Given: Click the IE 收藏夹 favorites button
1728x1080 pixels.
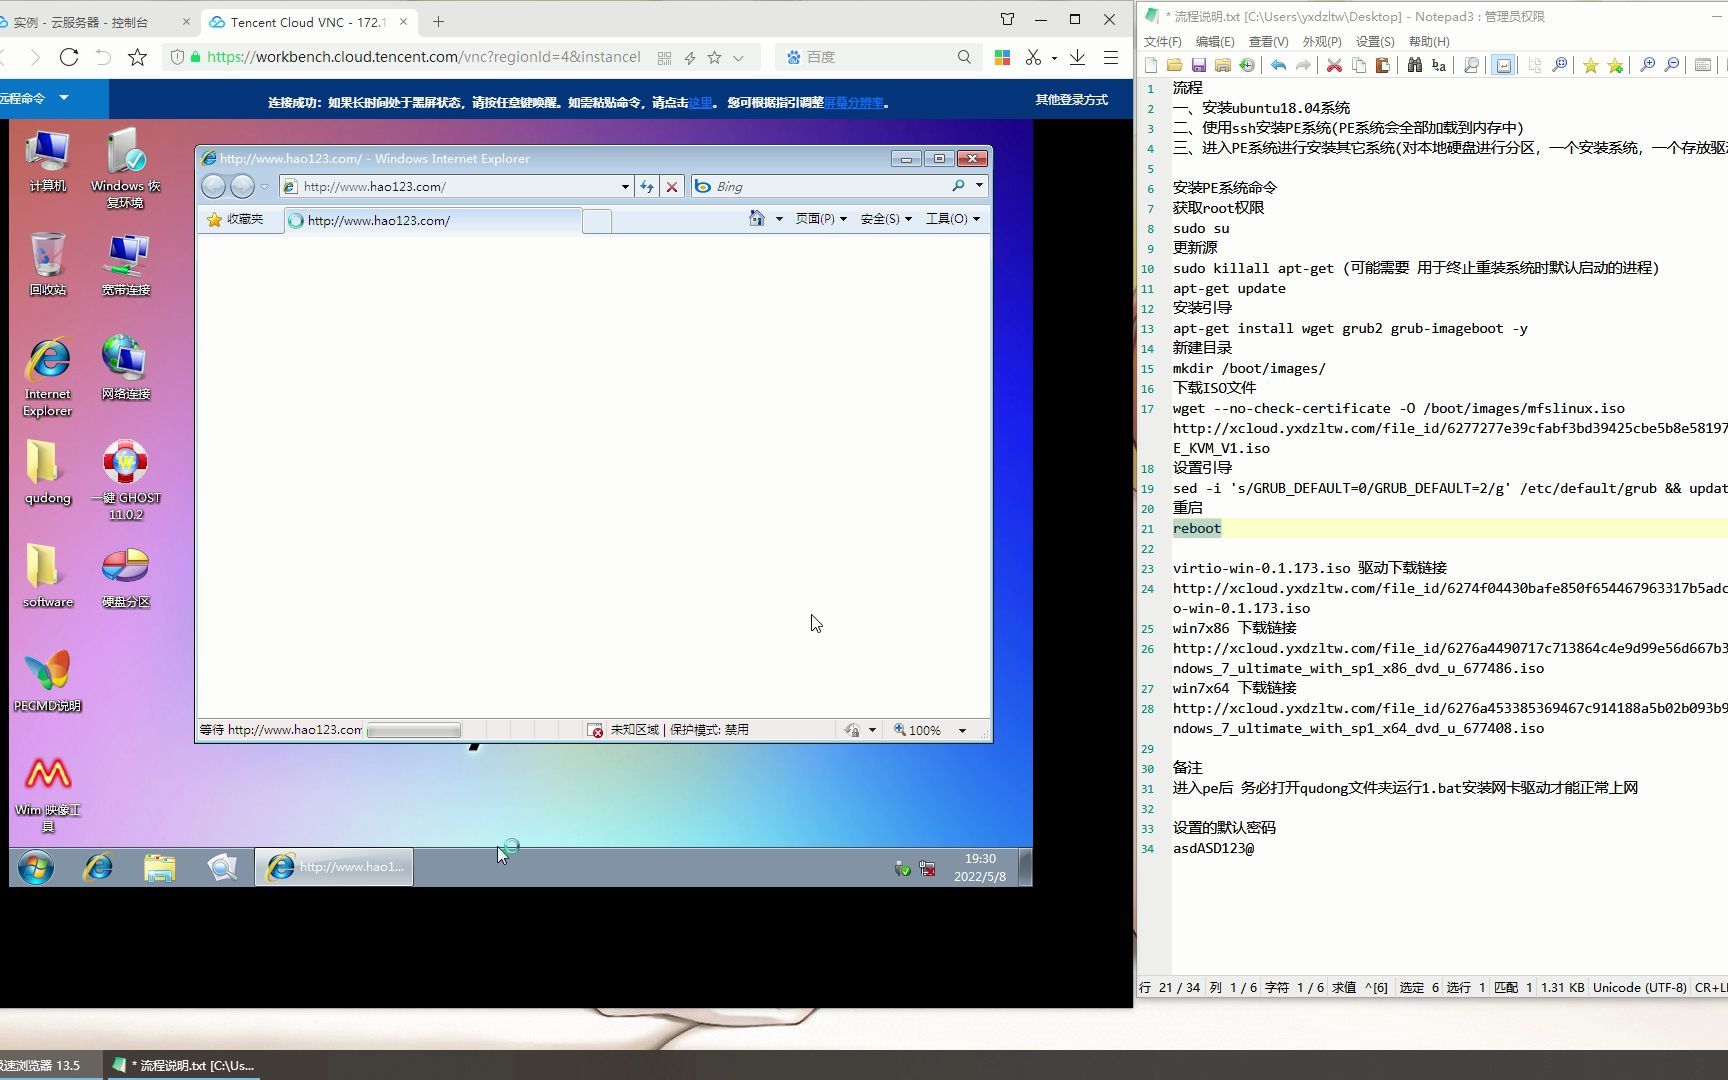Looking at the screenshot, I should 235,219.
